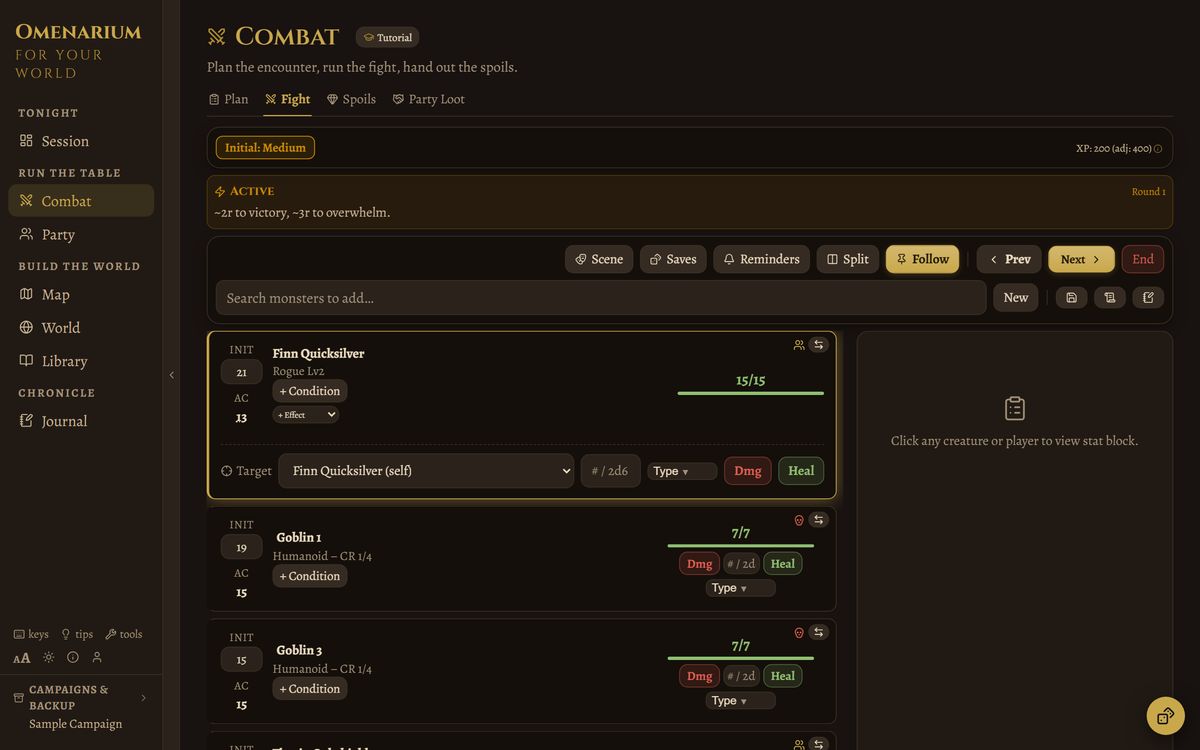Open Goblin 3's damage Type dropdown
The height and width of the screenshot is (750, 1200).
[741, 701]
